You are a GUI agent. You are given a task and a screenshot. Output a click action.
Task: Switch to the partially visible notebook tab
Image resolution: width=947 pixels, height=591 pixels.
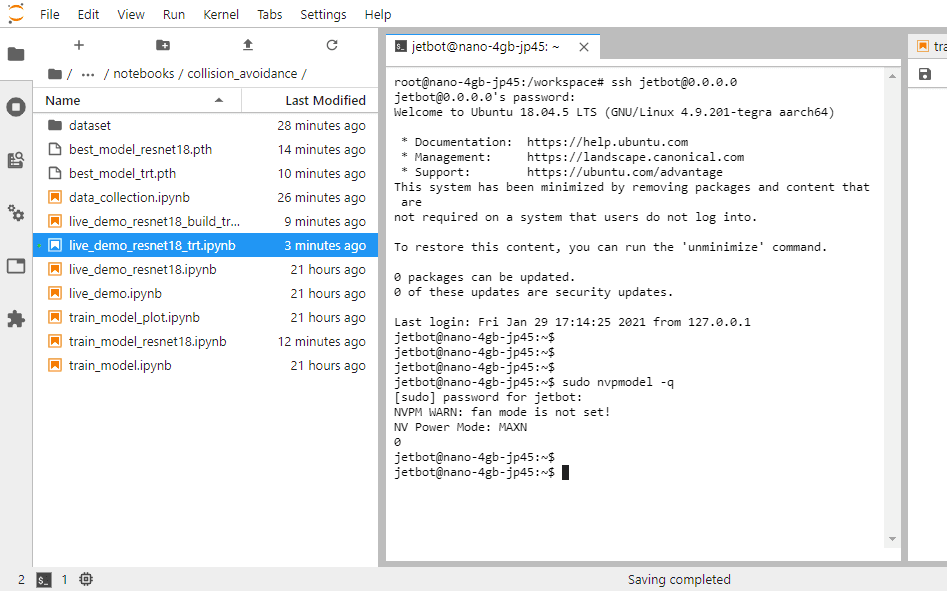click(x=928, y=46)
